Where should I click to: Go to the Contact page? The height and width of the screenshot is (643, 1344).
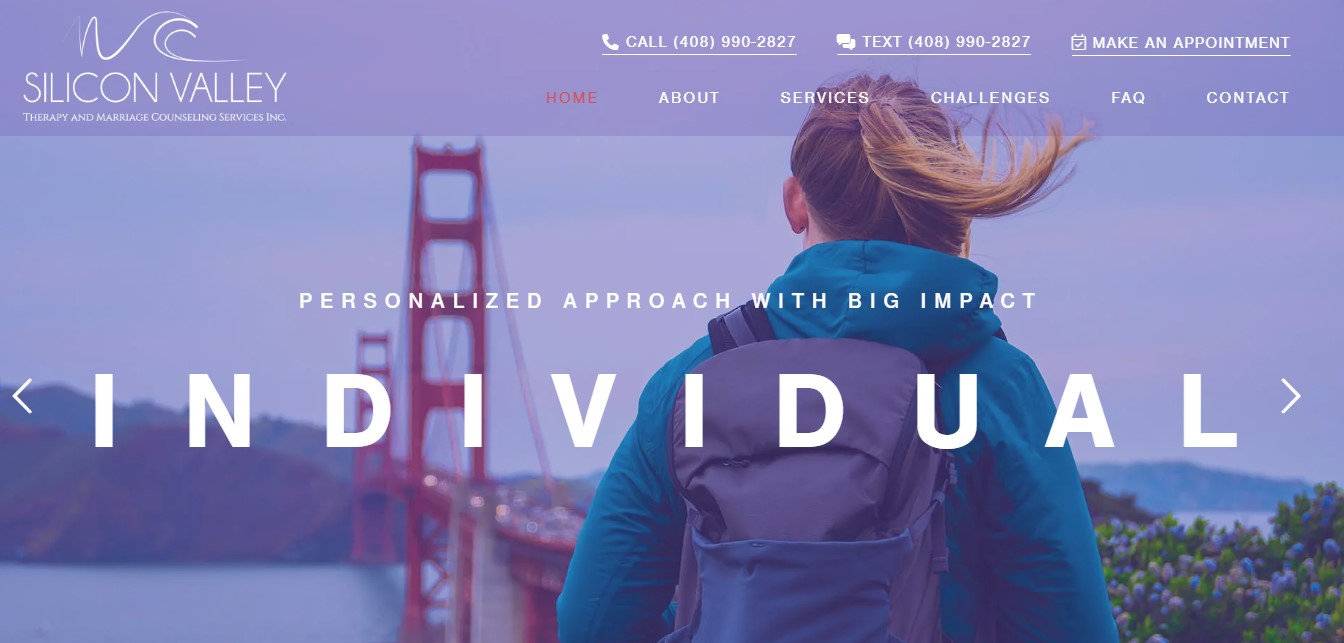(x=1248, y=98)
